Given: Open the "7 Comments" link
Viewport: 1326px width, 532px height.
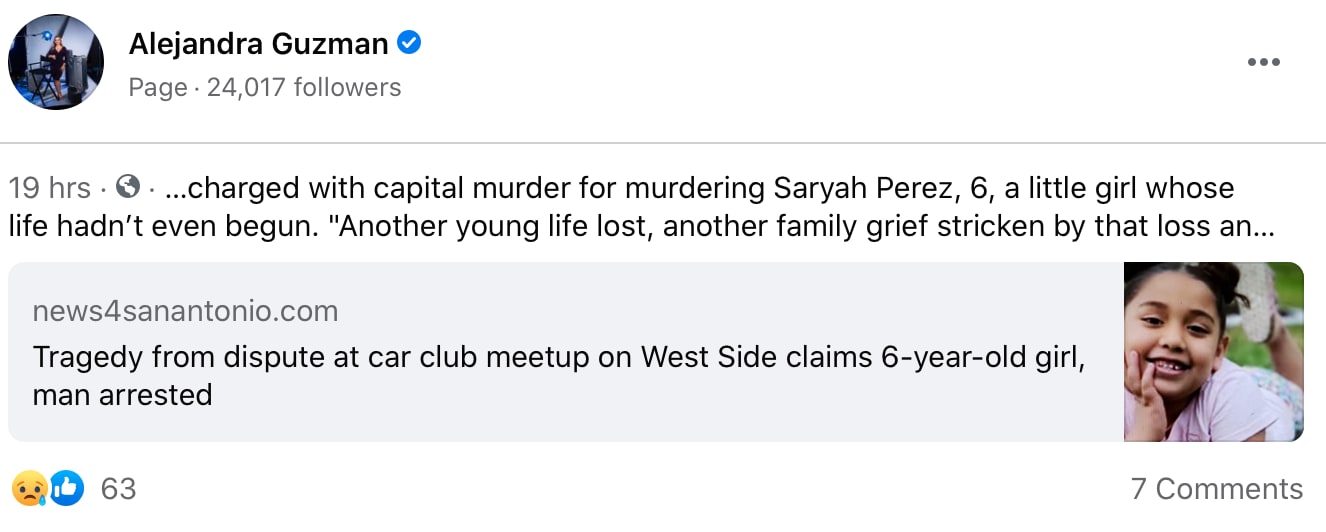Looking at the screenshot, I should 1216,489.
